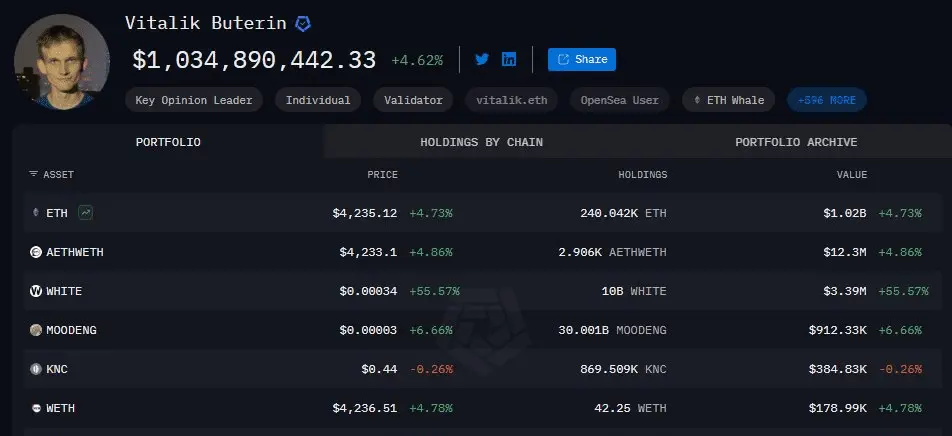
Task: Sort by the ASSET column header
Action: tap(58, 174)
